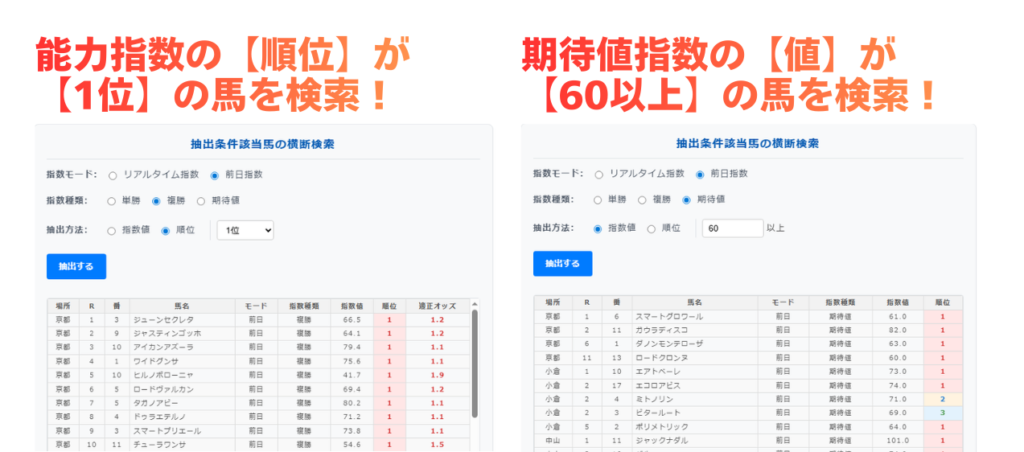Image resolution: width=1024 pixels, height=452 pixels.
Task: Click 抽出する button in left panel
Action: pos(76,267)
